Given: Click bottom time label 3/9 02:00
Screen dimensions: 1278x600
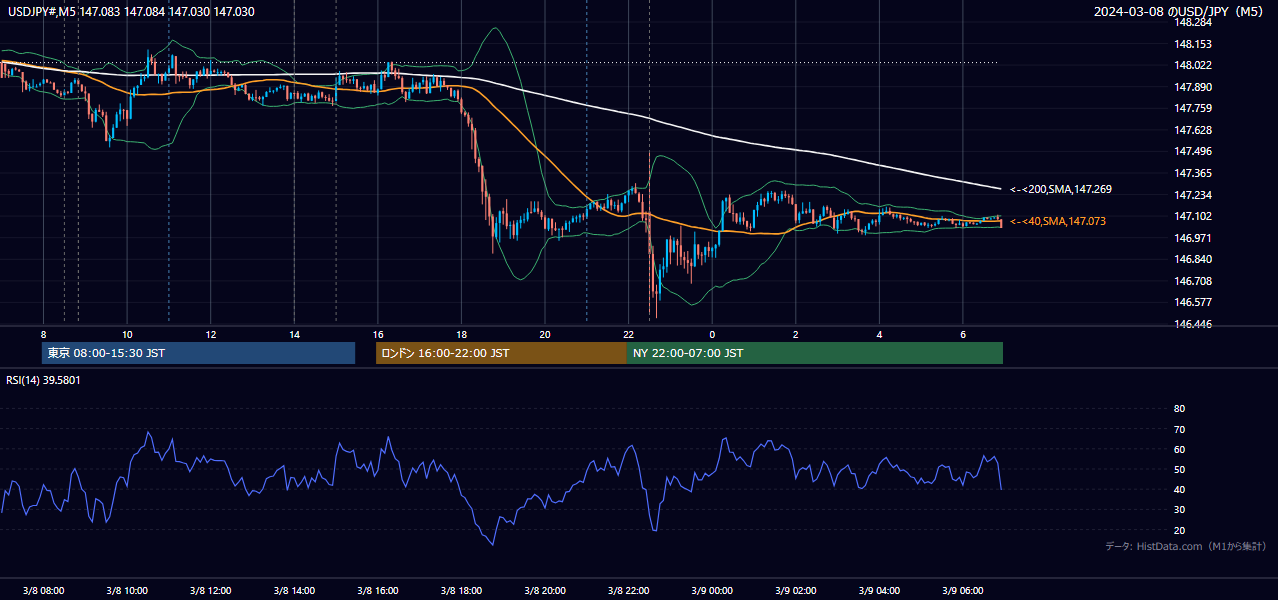Looking at the screenshot, I should click(796, 590).
